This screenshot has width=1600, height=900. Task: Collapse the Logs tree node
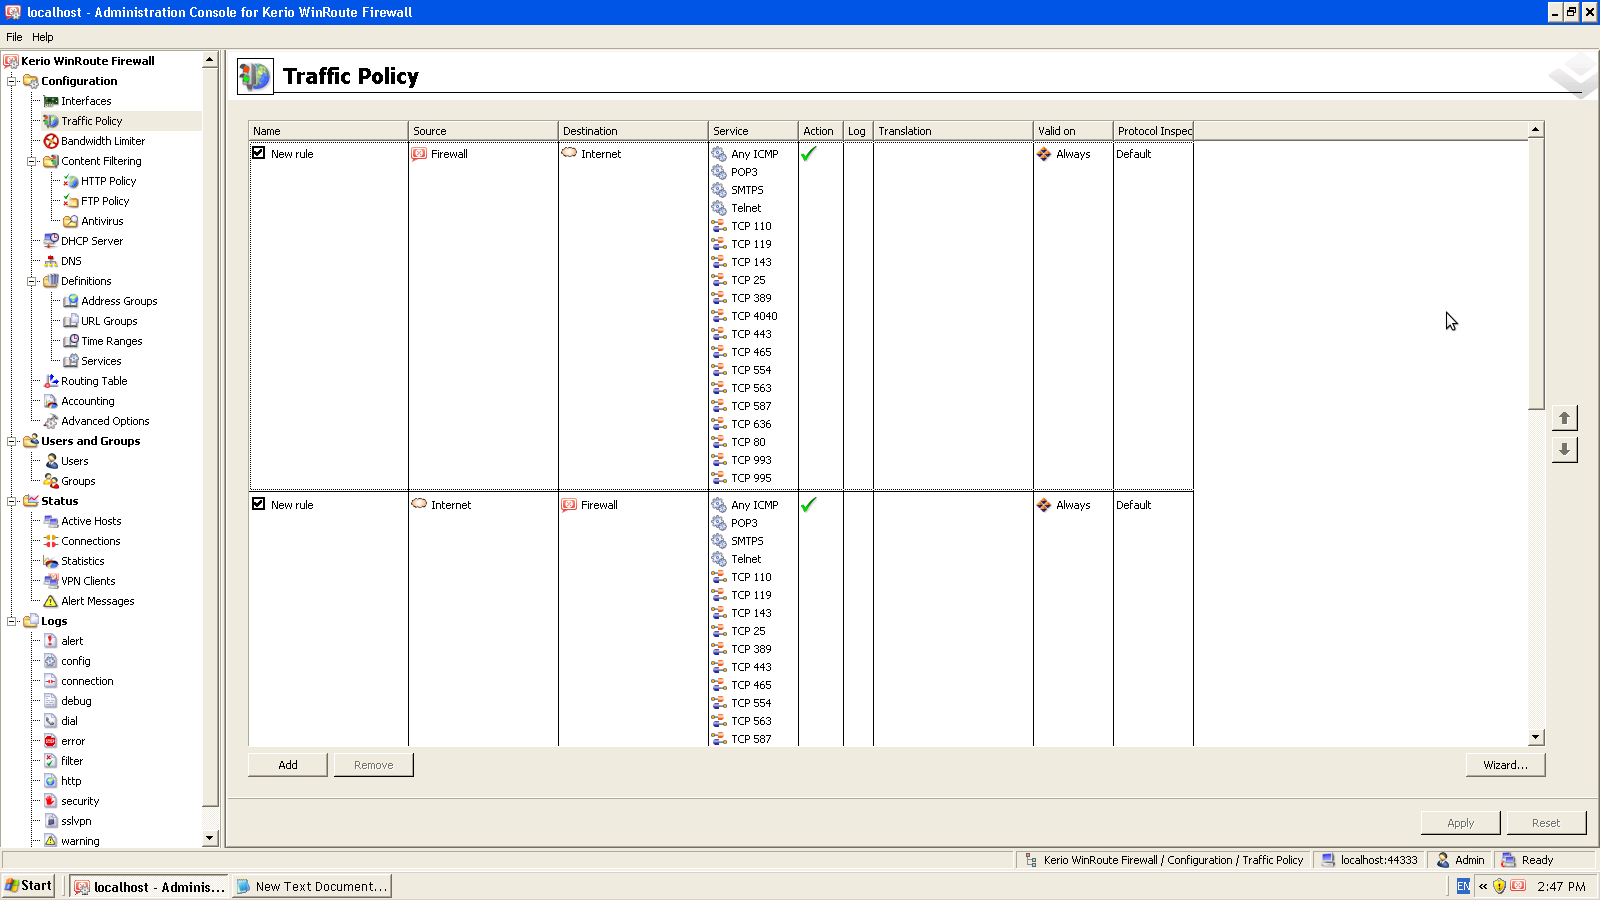tap(12, 621)
